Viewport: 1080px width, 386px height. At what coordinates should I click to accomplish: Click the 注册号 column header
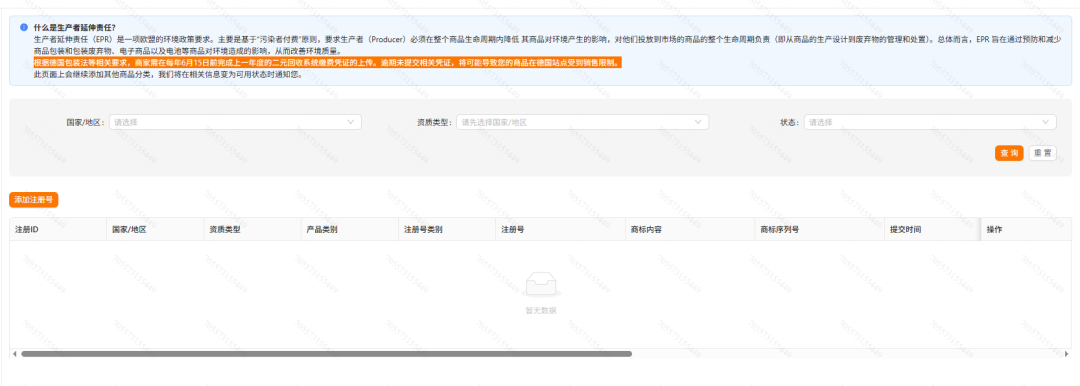click(560, 230)
